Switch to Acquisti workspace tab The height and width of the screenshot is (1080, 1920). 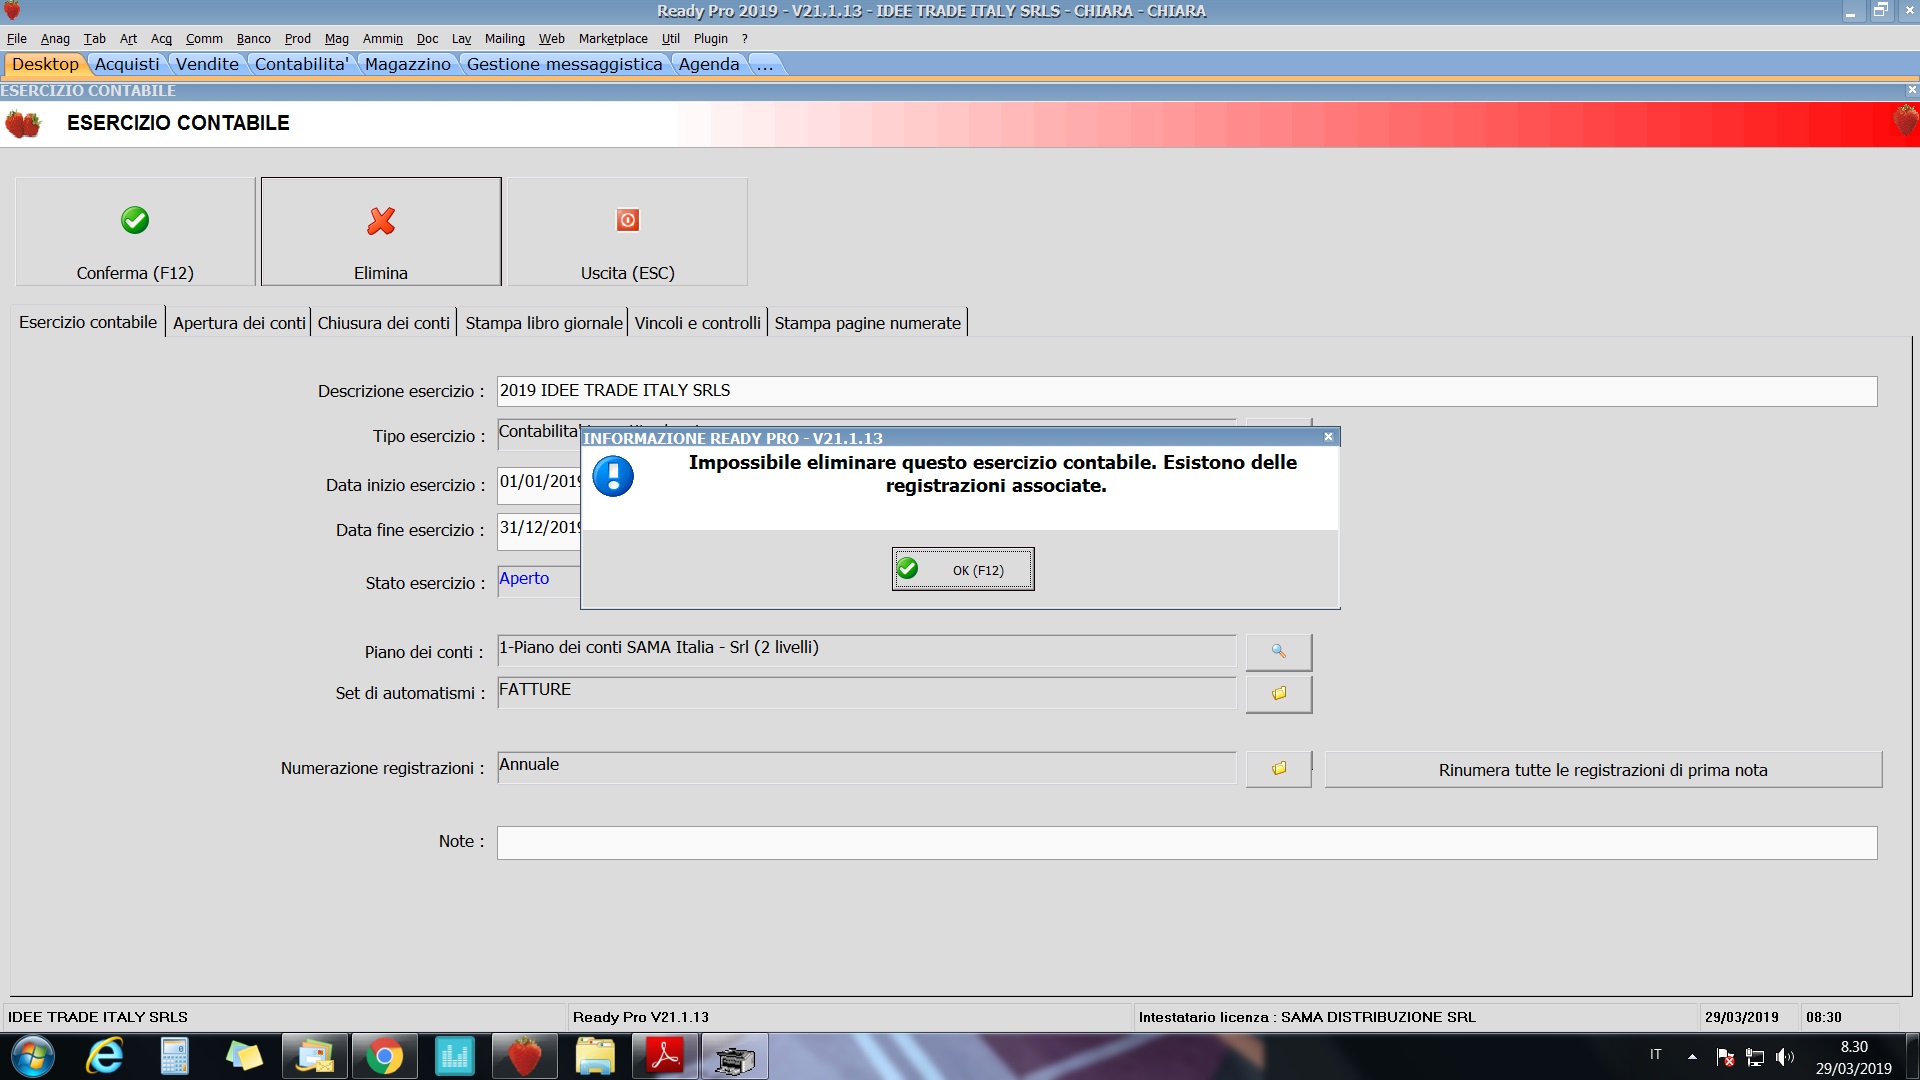(127, 64)
